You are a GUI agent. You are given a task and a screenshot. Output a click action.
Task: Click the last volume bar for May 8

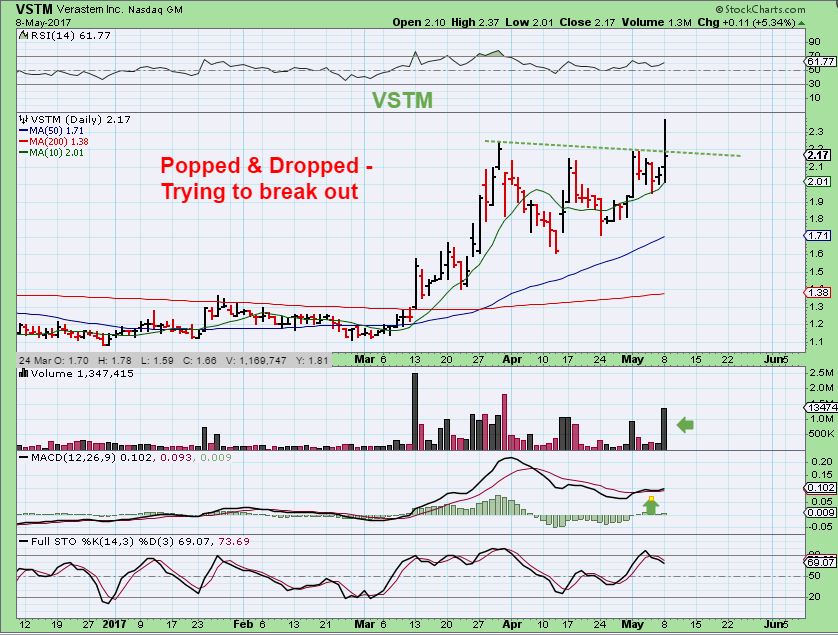coord(664,429)
